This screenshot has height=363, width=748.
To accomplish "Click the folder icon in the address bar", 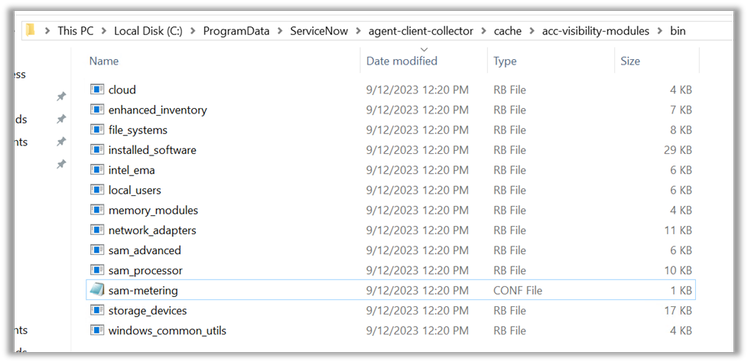I will (x=31, y=31).
